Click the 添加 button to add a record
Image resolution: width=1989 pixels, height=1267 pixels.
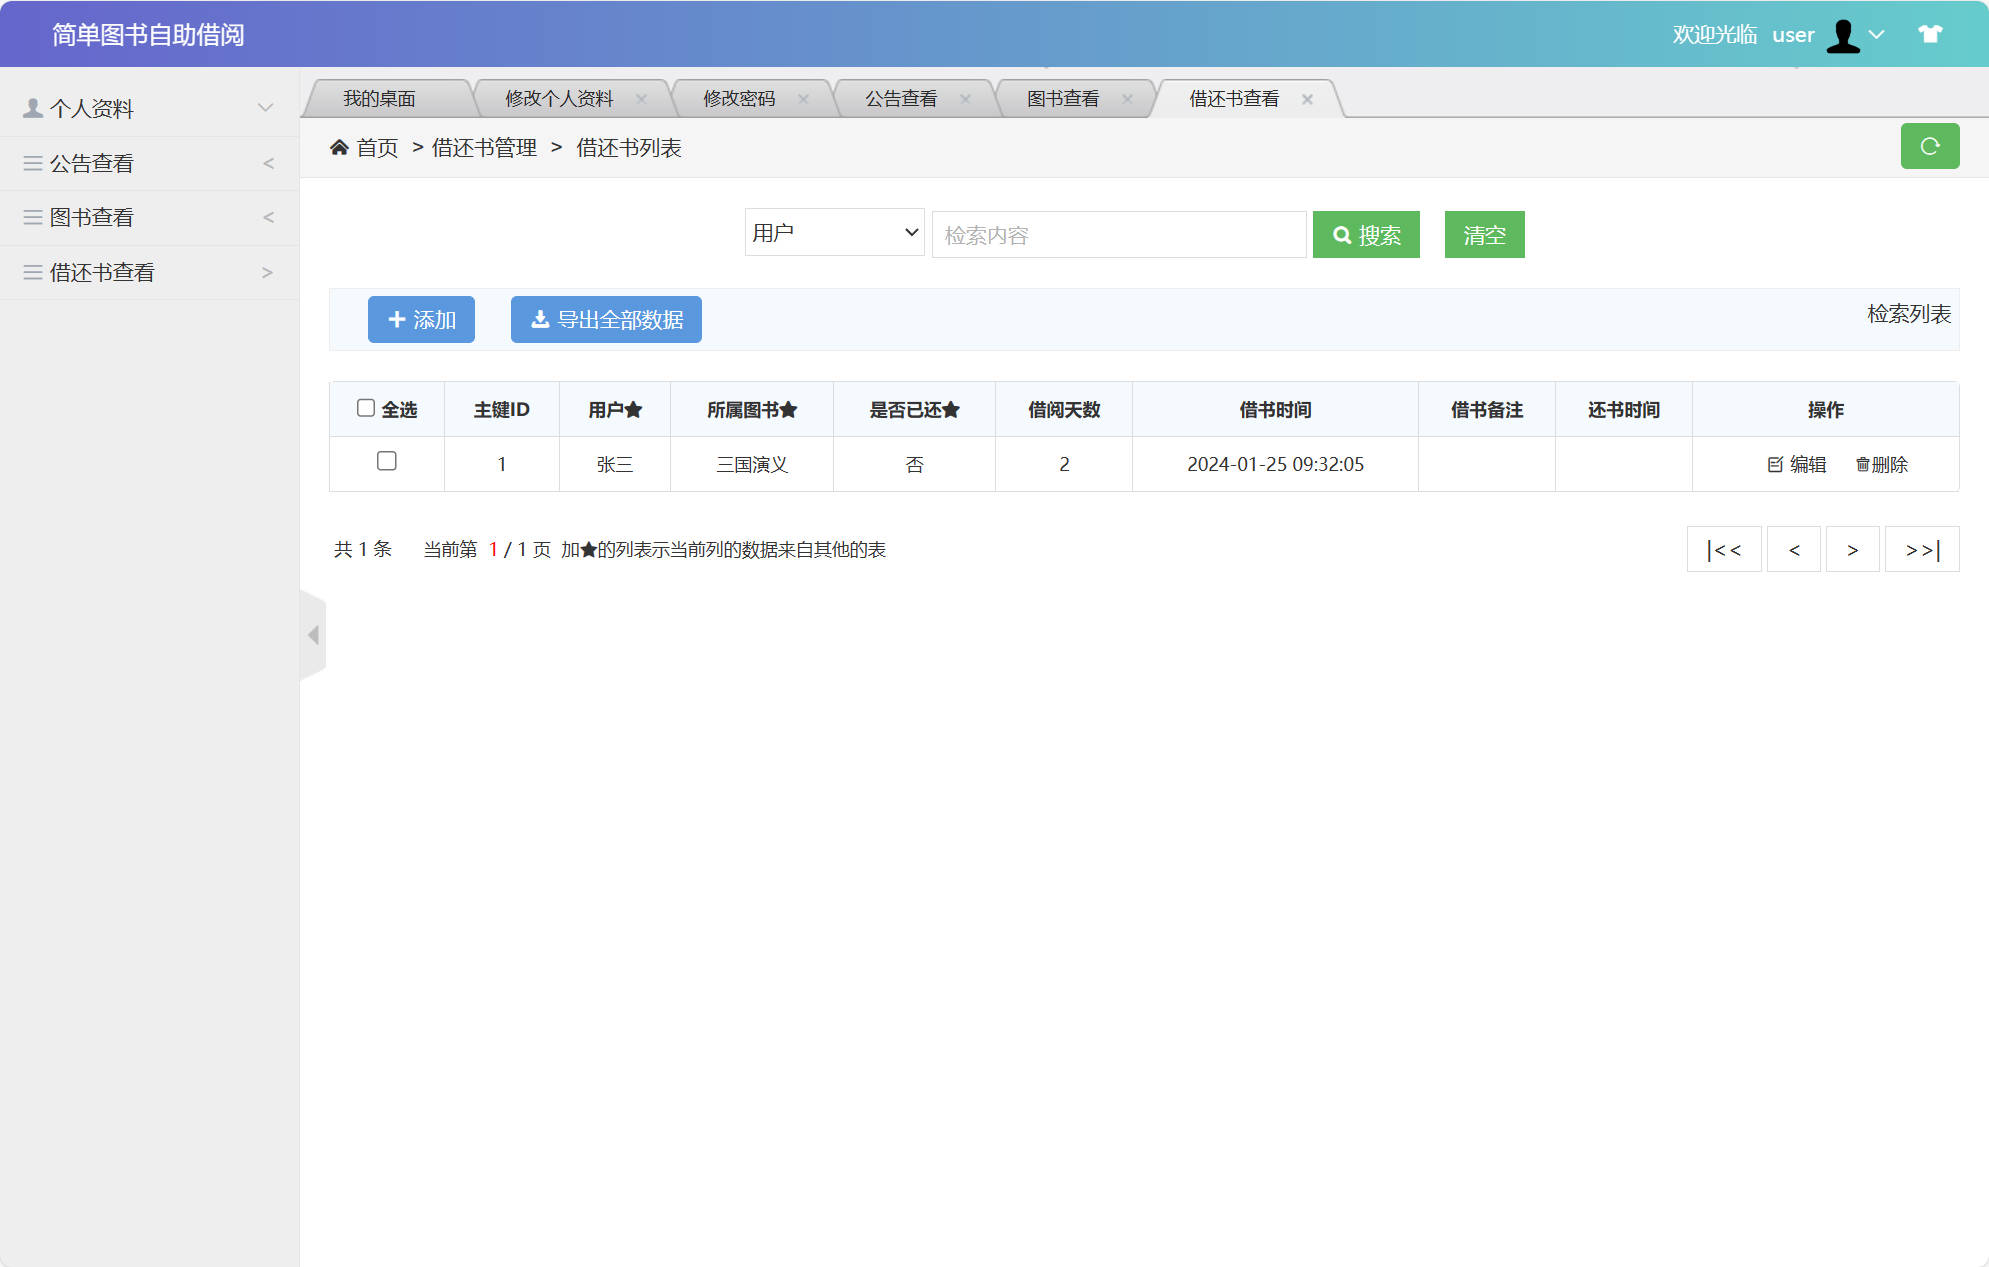420,319
